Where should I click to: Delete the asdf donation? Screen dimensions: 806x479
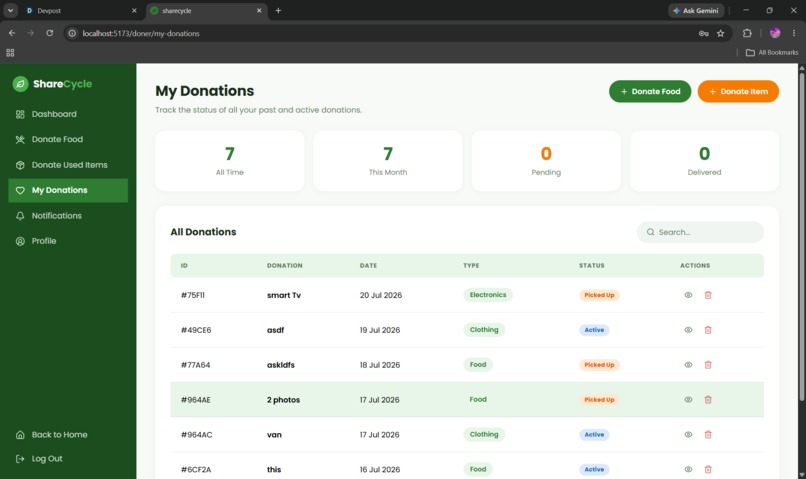pyautogui.click(x=708, y=330)
